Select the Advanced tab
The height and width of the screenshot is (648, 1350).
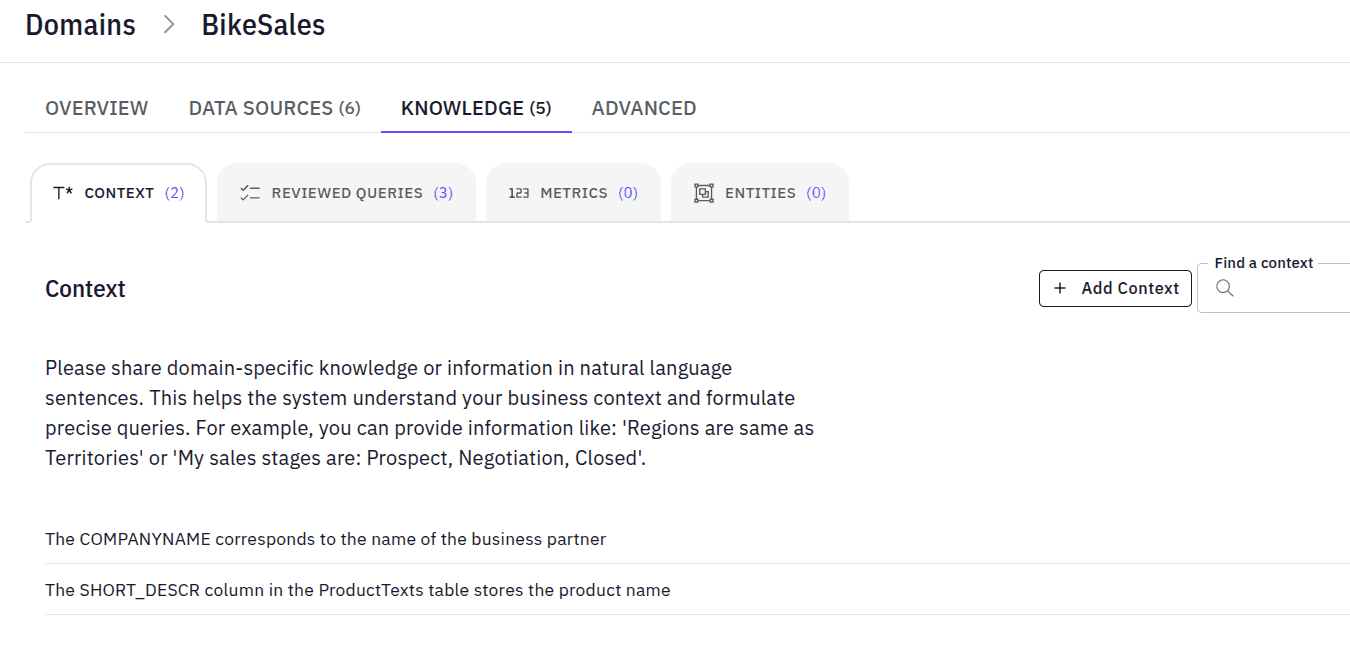click(x=644, y=107)
